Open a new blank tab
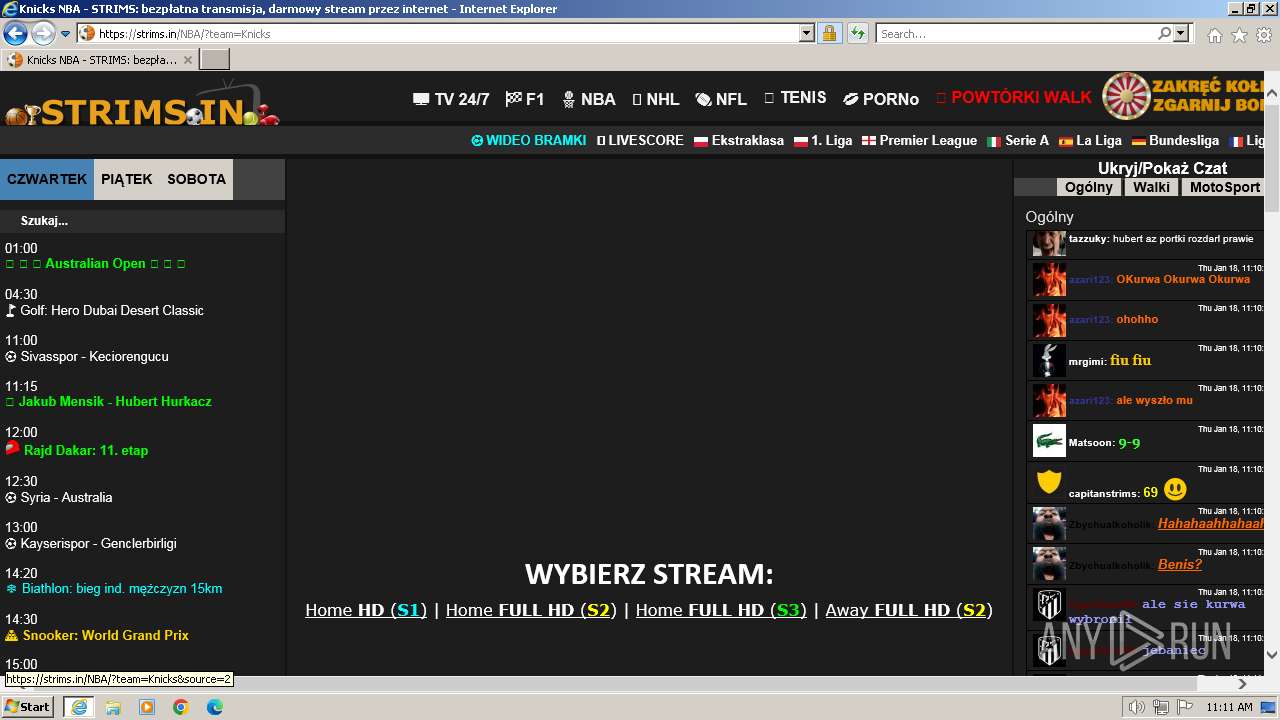Viewport: 1280px width, 720px height. pyautogui.click(x=215, y=60)
